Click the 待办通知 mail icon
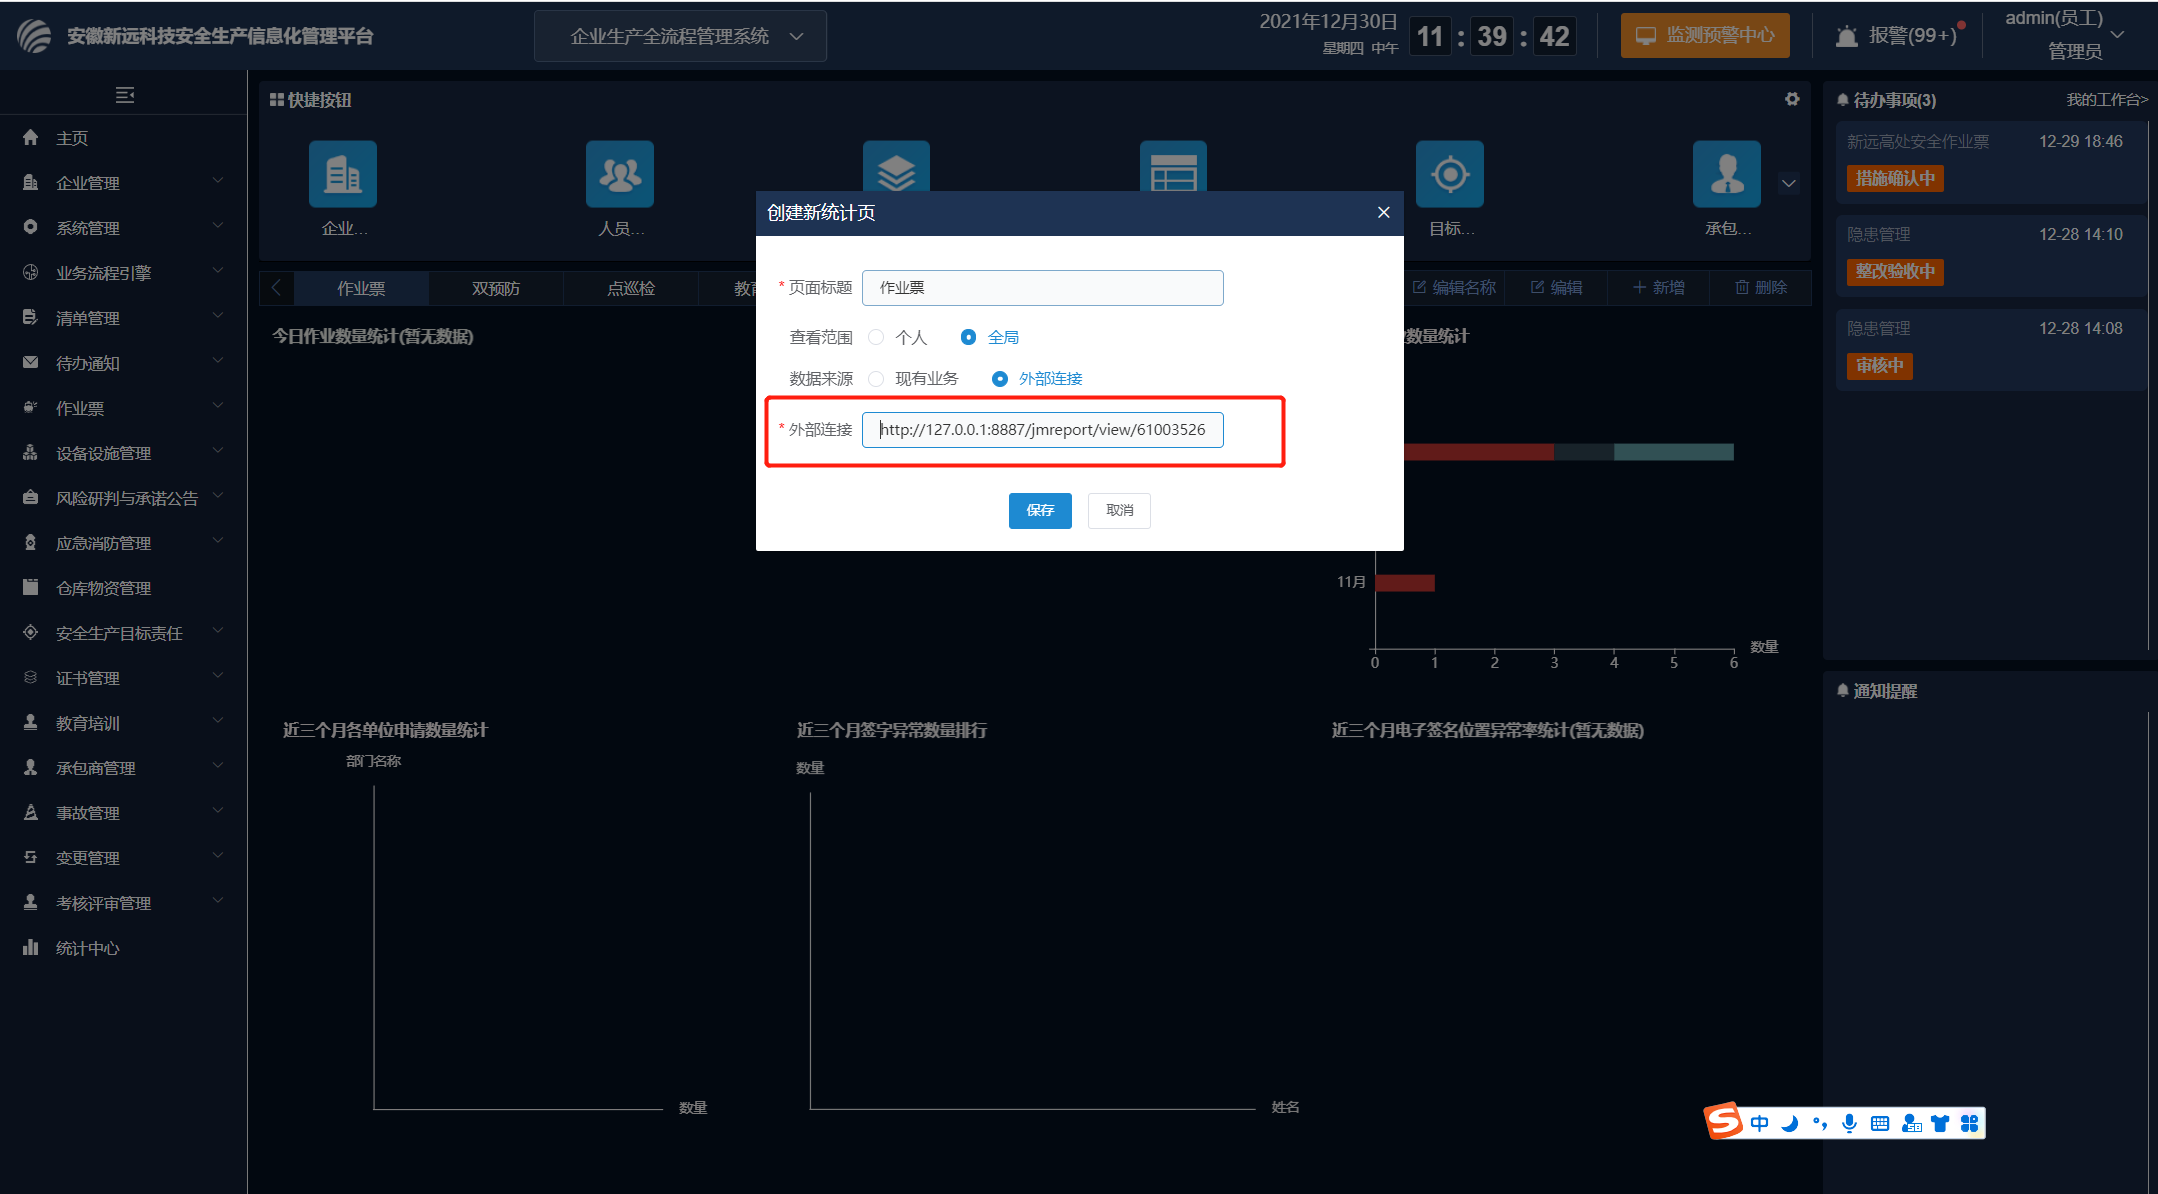 (x=31, y=362)
